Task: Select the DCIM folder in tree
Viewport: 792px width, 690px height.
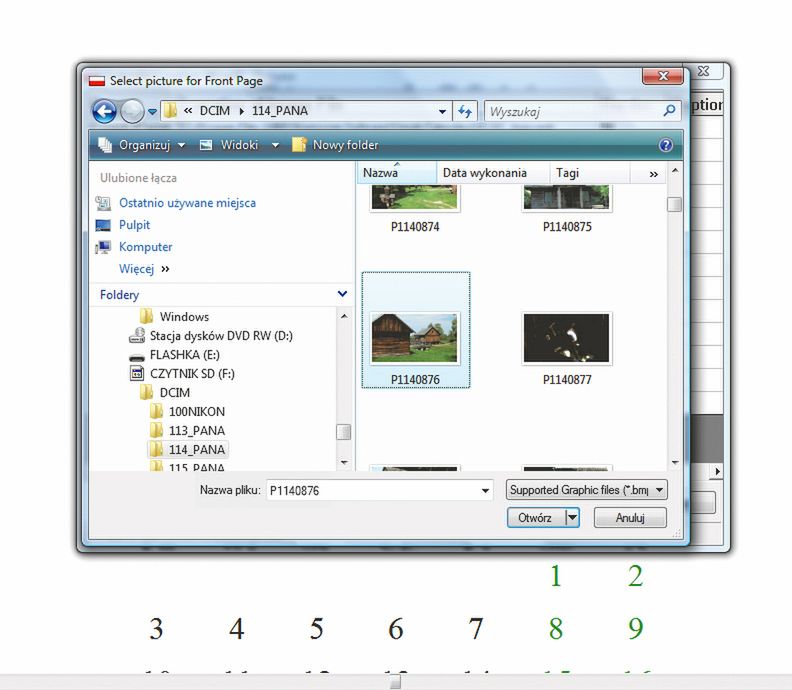Action: click(175, 392)
